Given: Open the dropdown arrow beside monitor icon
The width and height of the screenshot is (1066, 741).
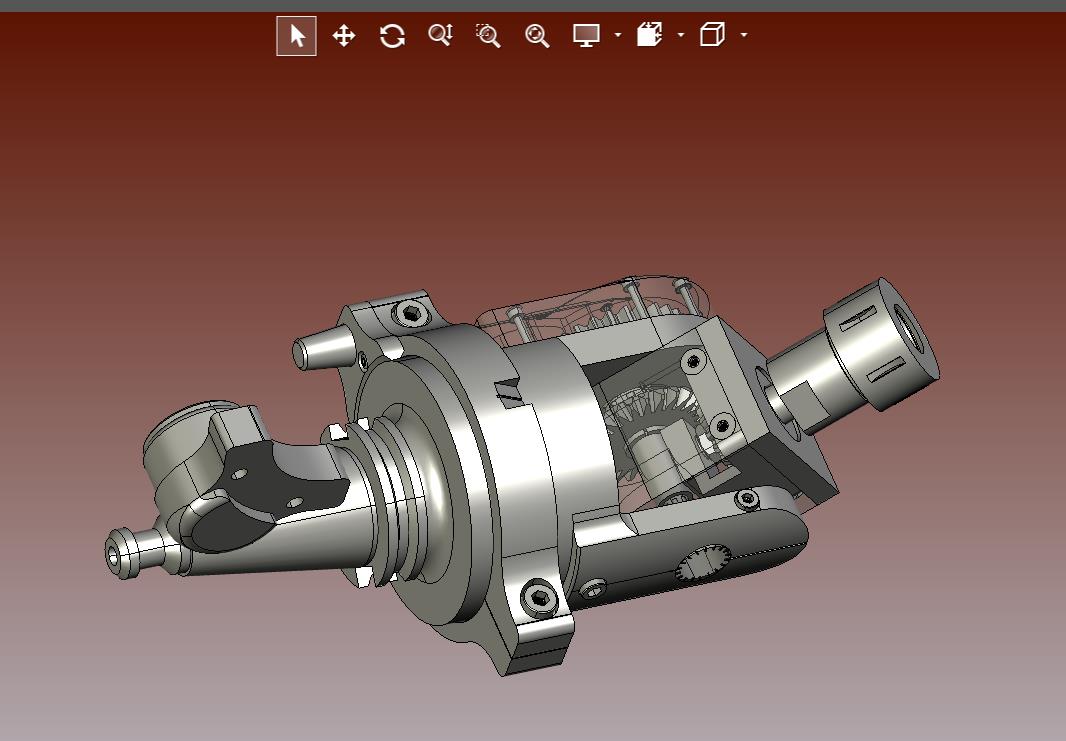Looking at the screenshot, I should [x=617, y=35].
